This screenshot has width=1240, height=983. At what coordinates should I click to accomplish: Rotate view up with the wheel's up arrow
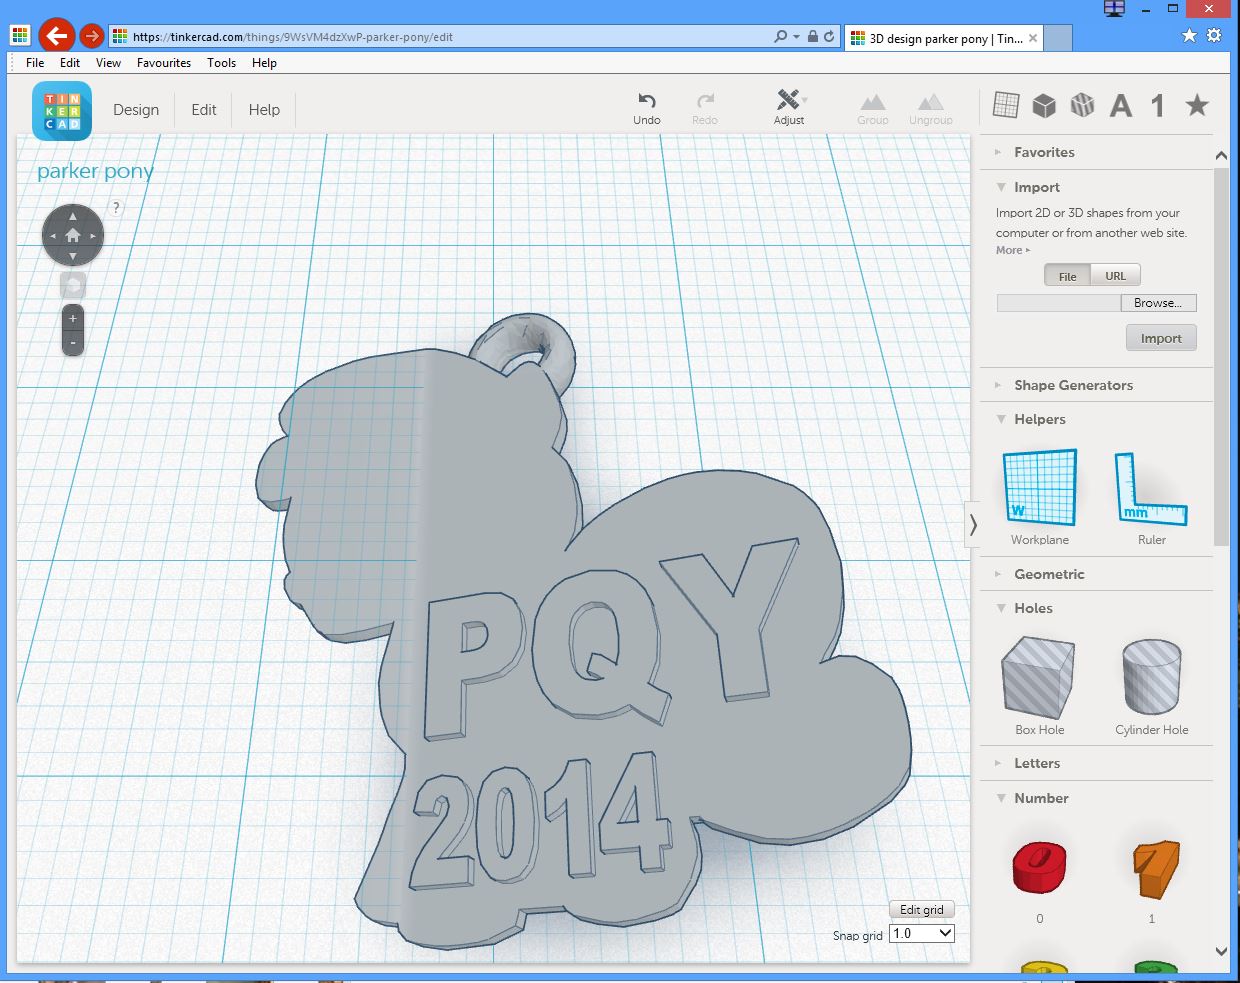point(73,216)
